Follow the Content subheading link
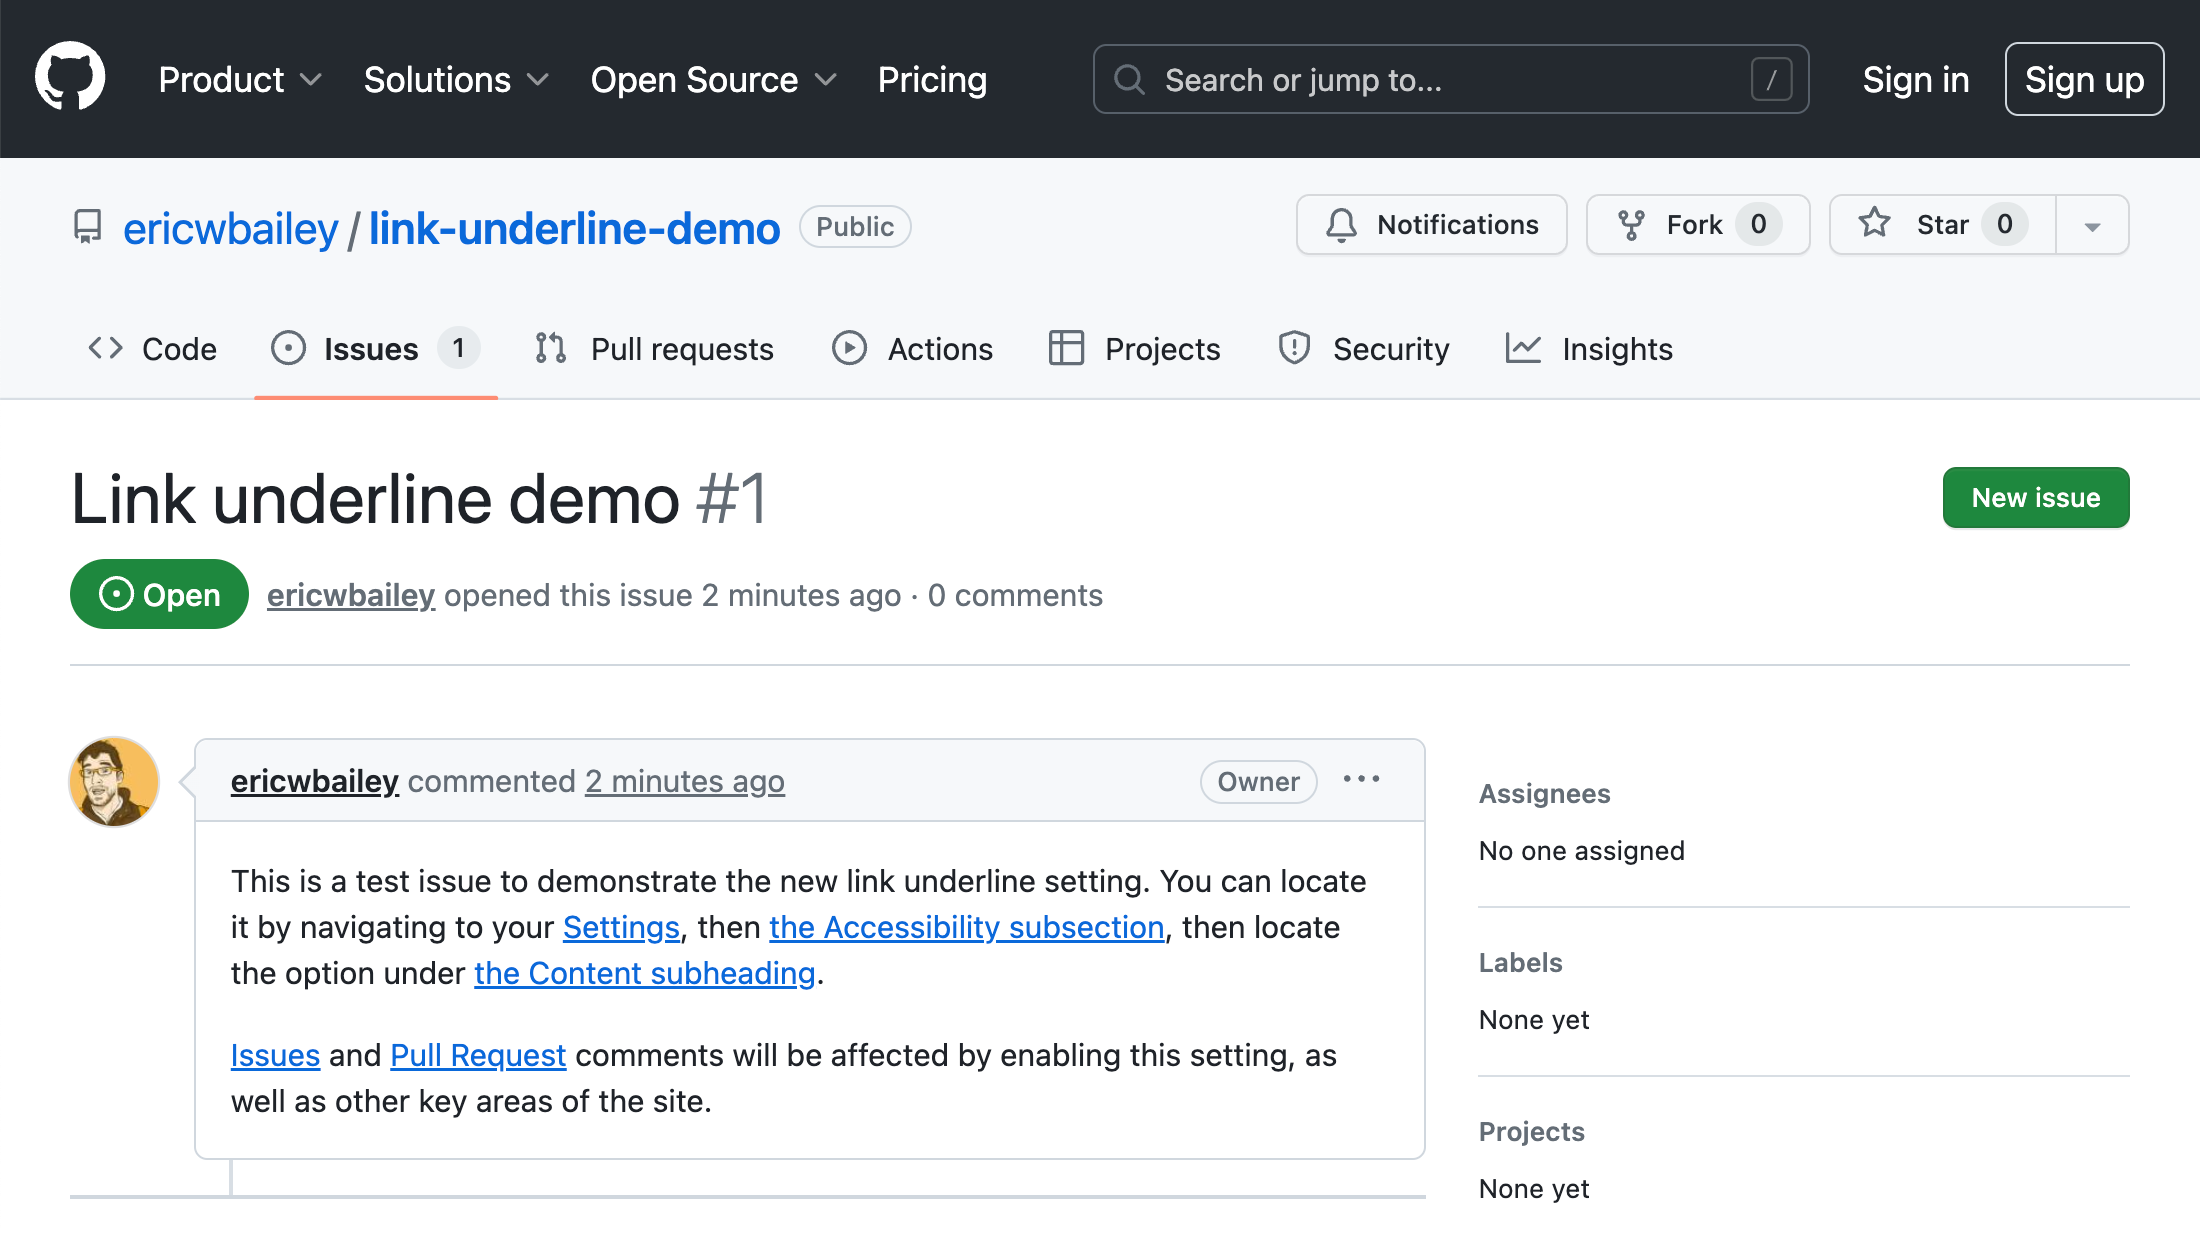 click(x=645, y=973)
